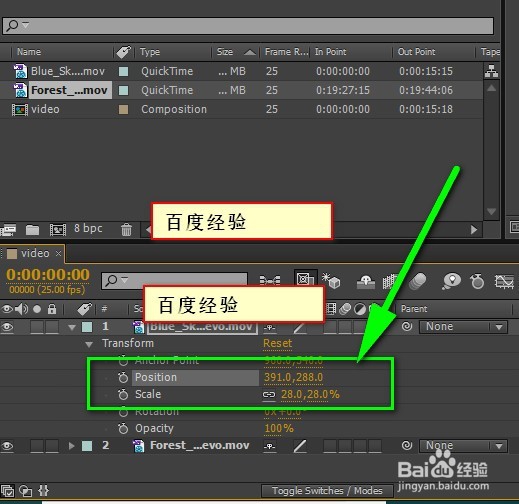Click Lock column header icon
The width and height of the screenshot is (519, 504).
pos(52,309)
